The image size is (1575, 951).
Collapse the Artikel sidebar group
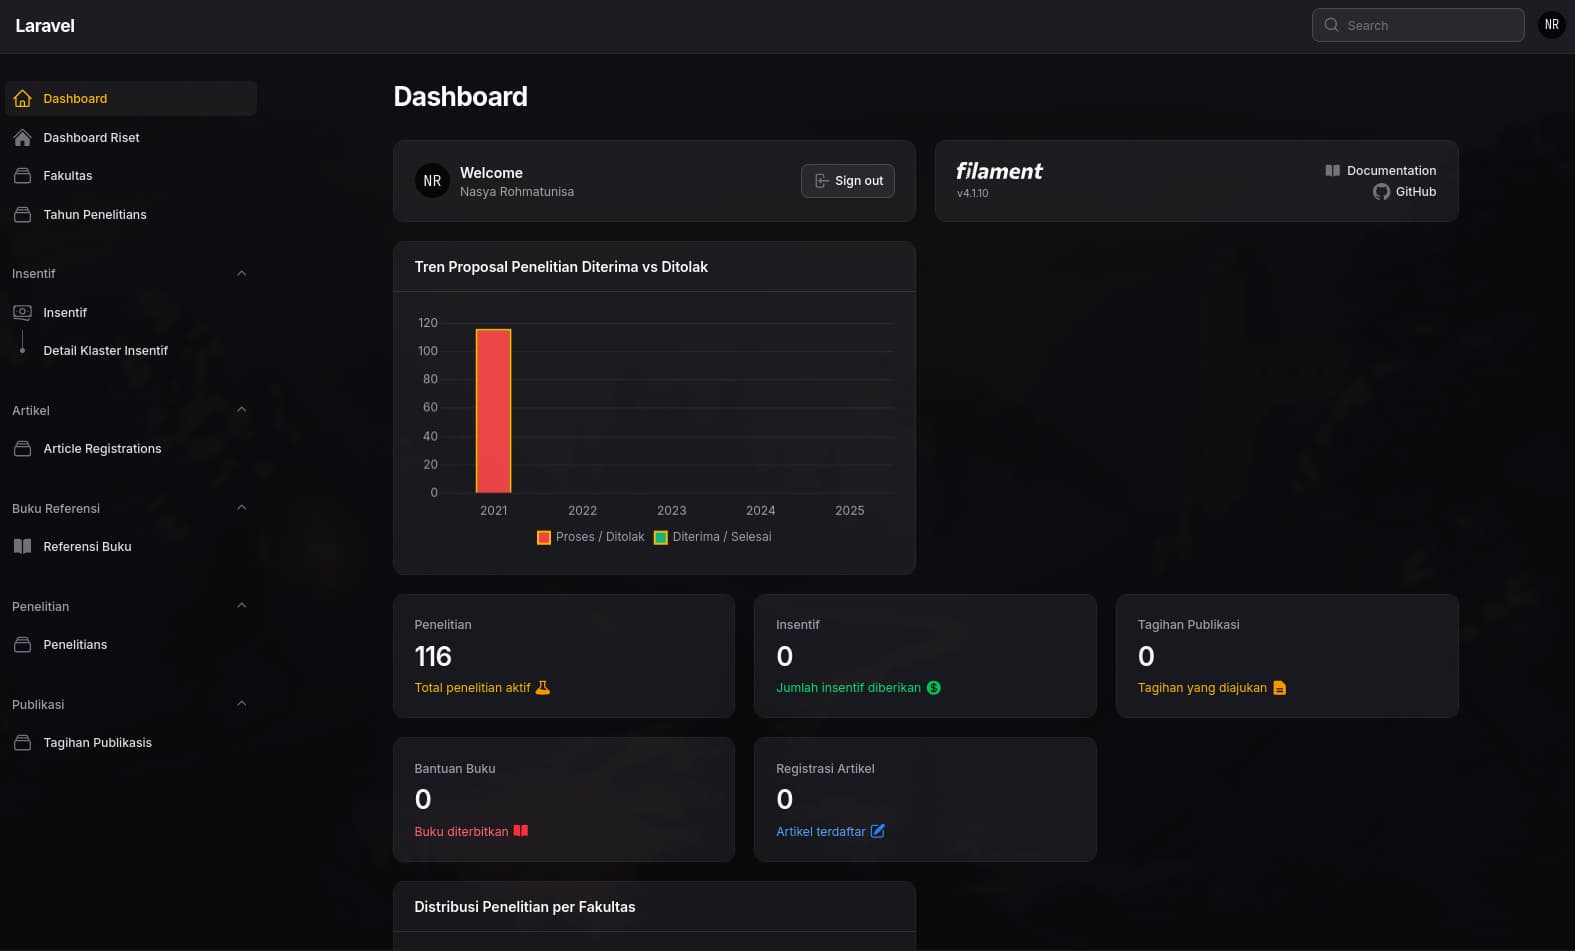click(241, 409)
